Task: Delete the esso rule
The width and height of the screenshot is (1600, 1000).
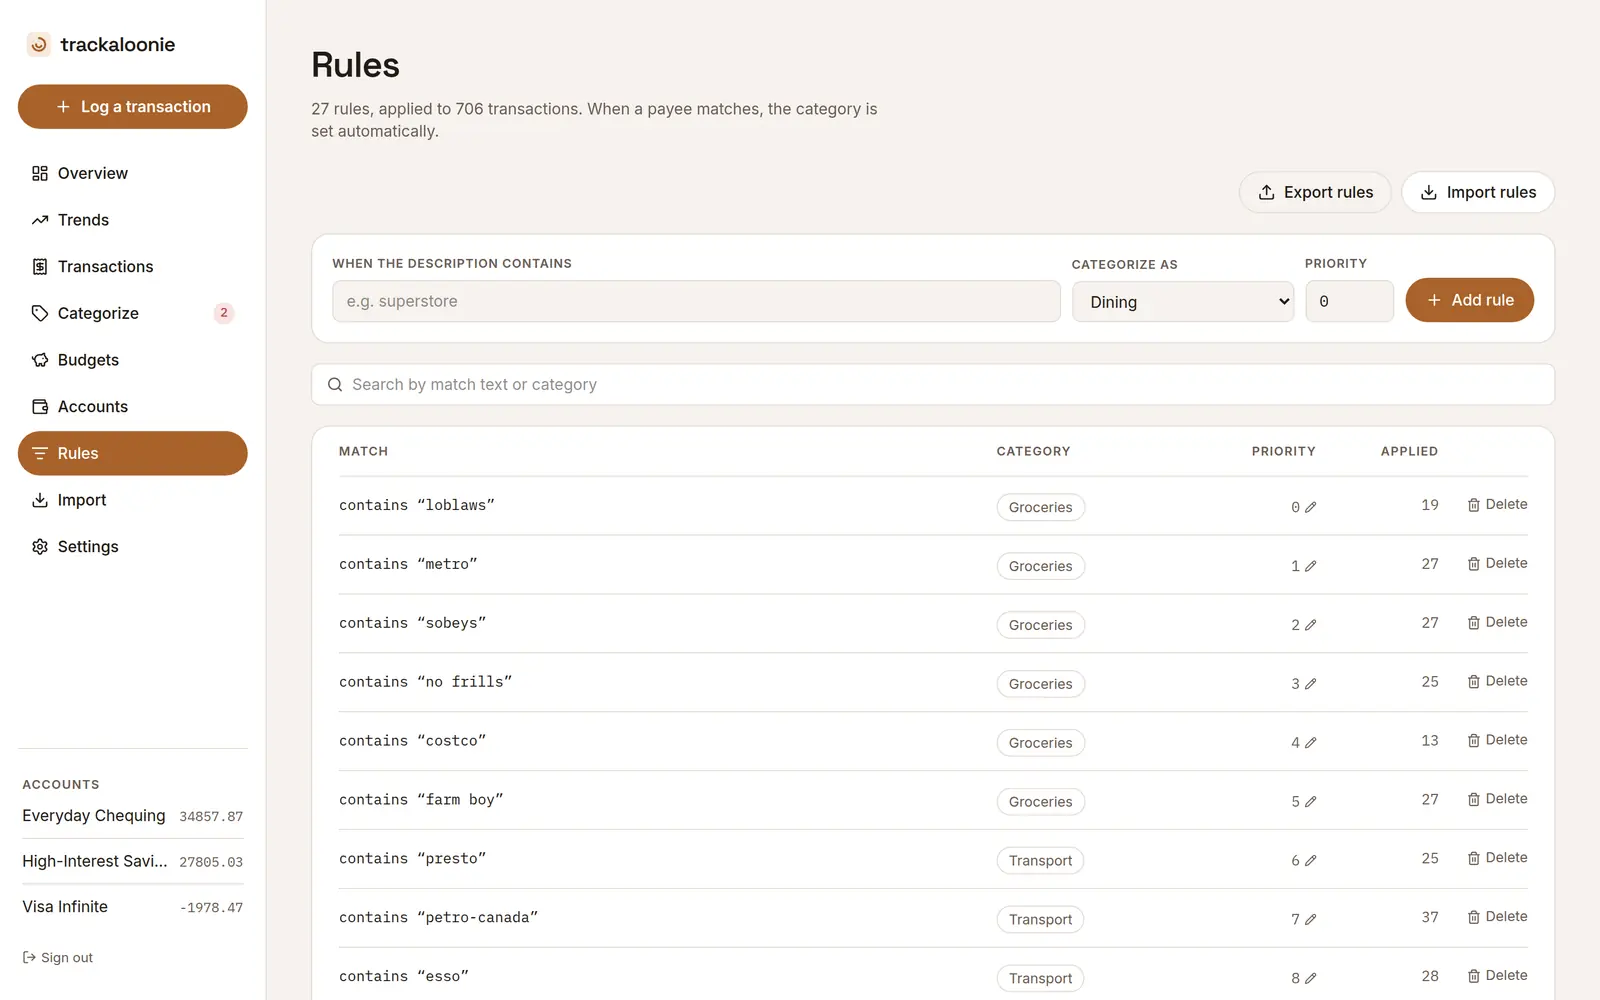Action: pyautogui.click(x=1497, y=976)
